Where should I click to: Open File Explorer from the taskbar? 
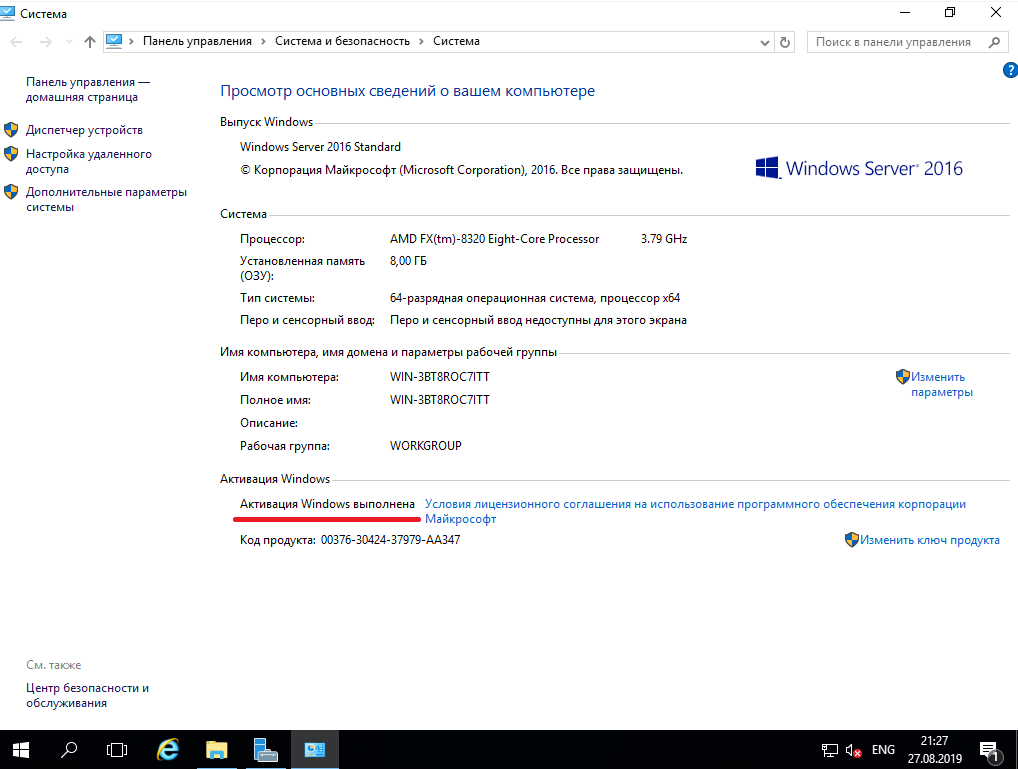pyautogui.click(x=217, y=749)
